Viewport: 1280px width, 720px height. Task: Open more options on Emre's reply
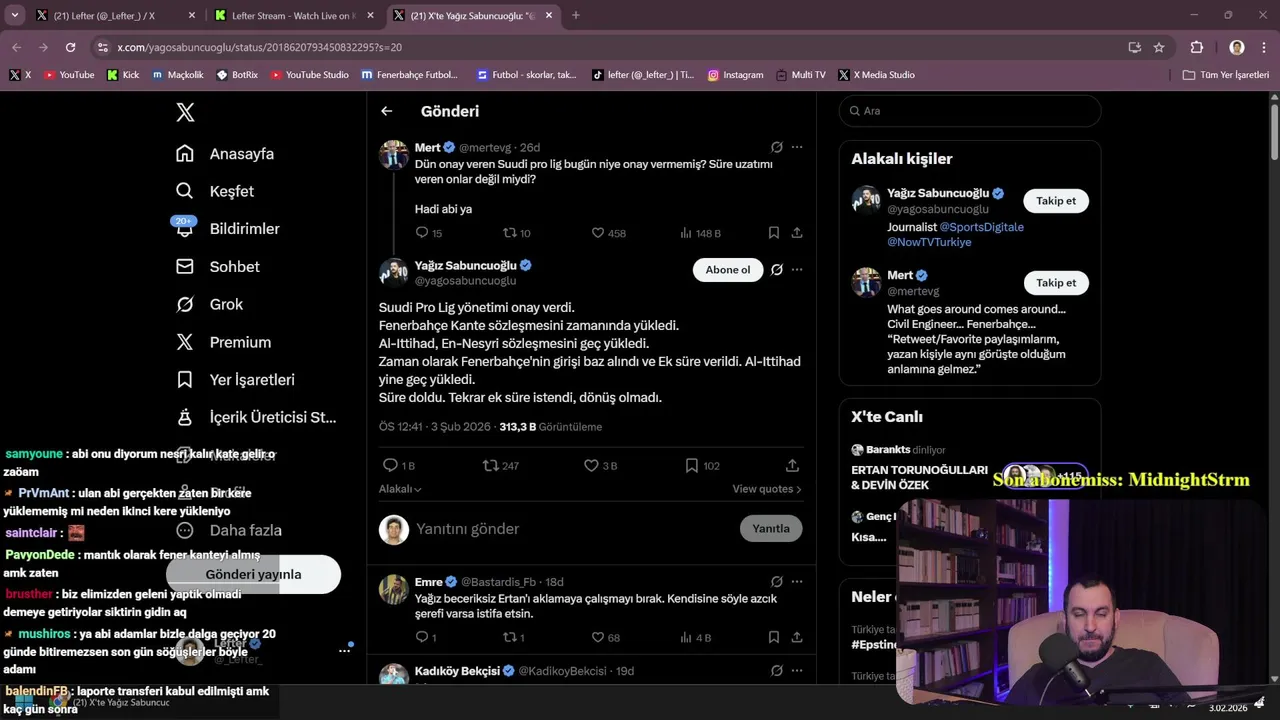click(797, 582)
